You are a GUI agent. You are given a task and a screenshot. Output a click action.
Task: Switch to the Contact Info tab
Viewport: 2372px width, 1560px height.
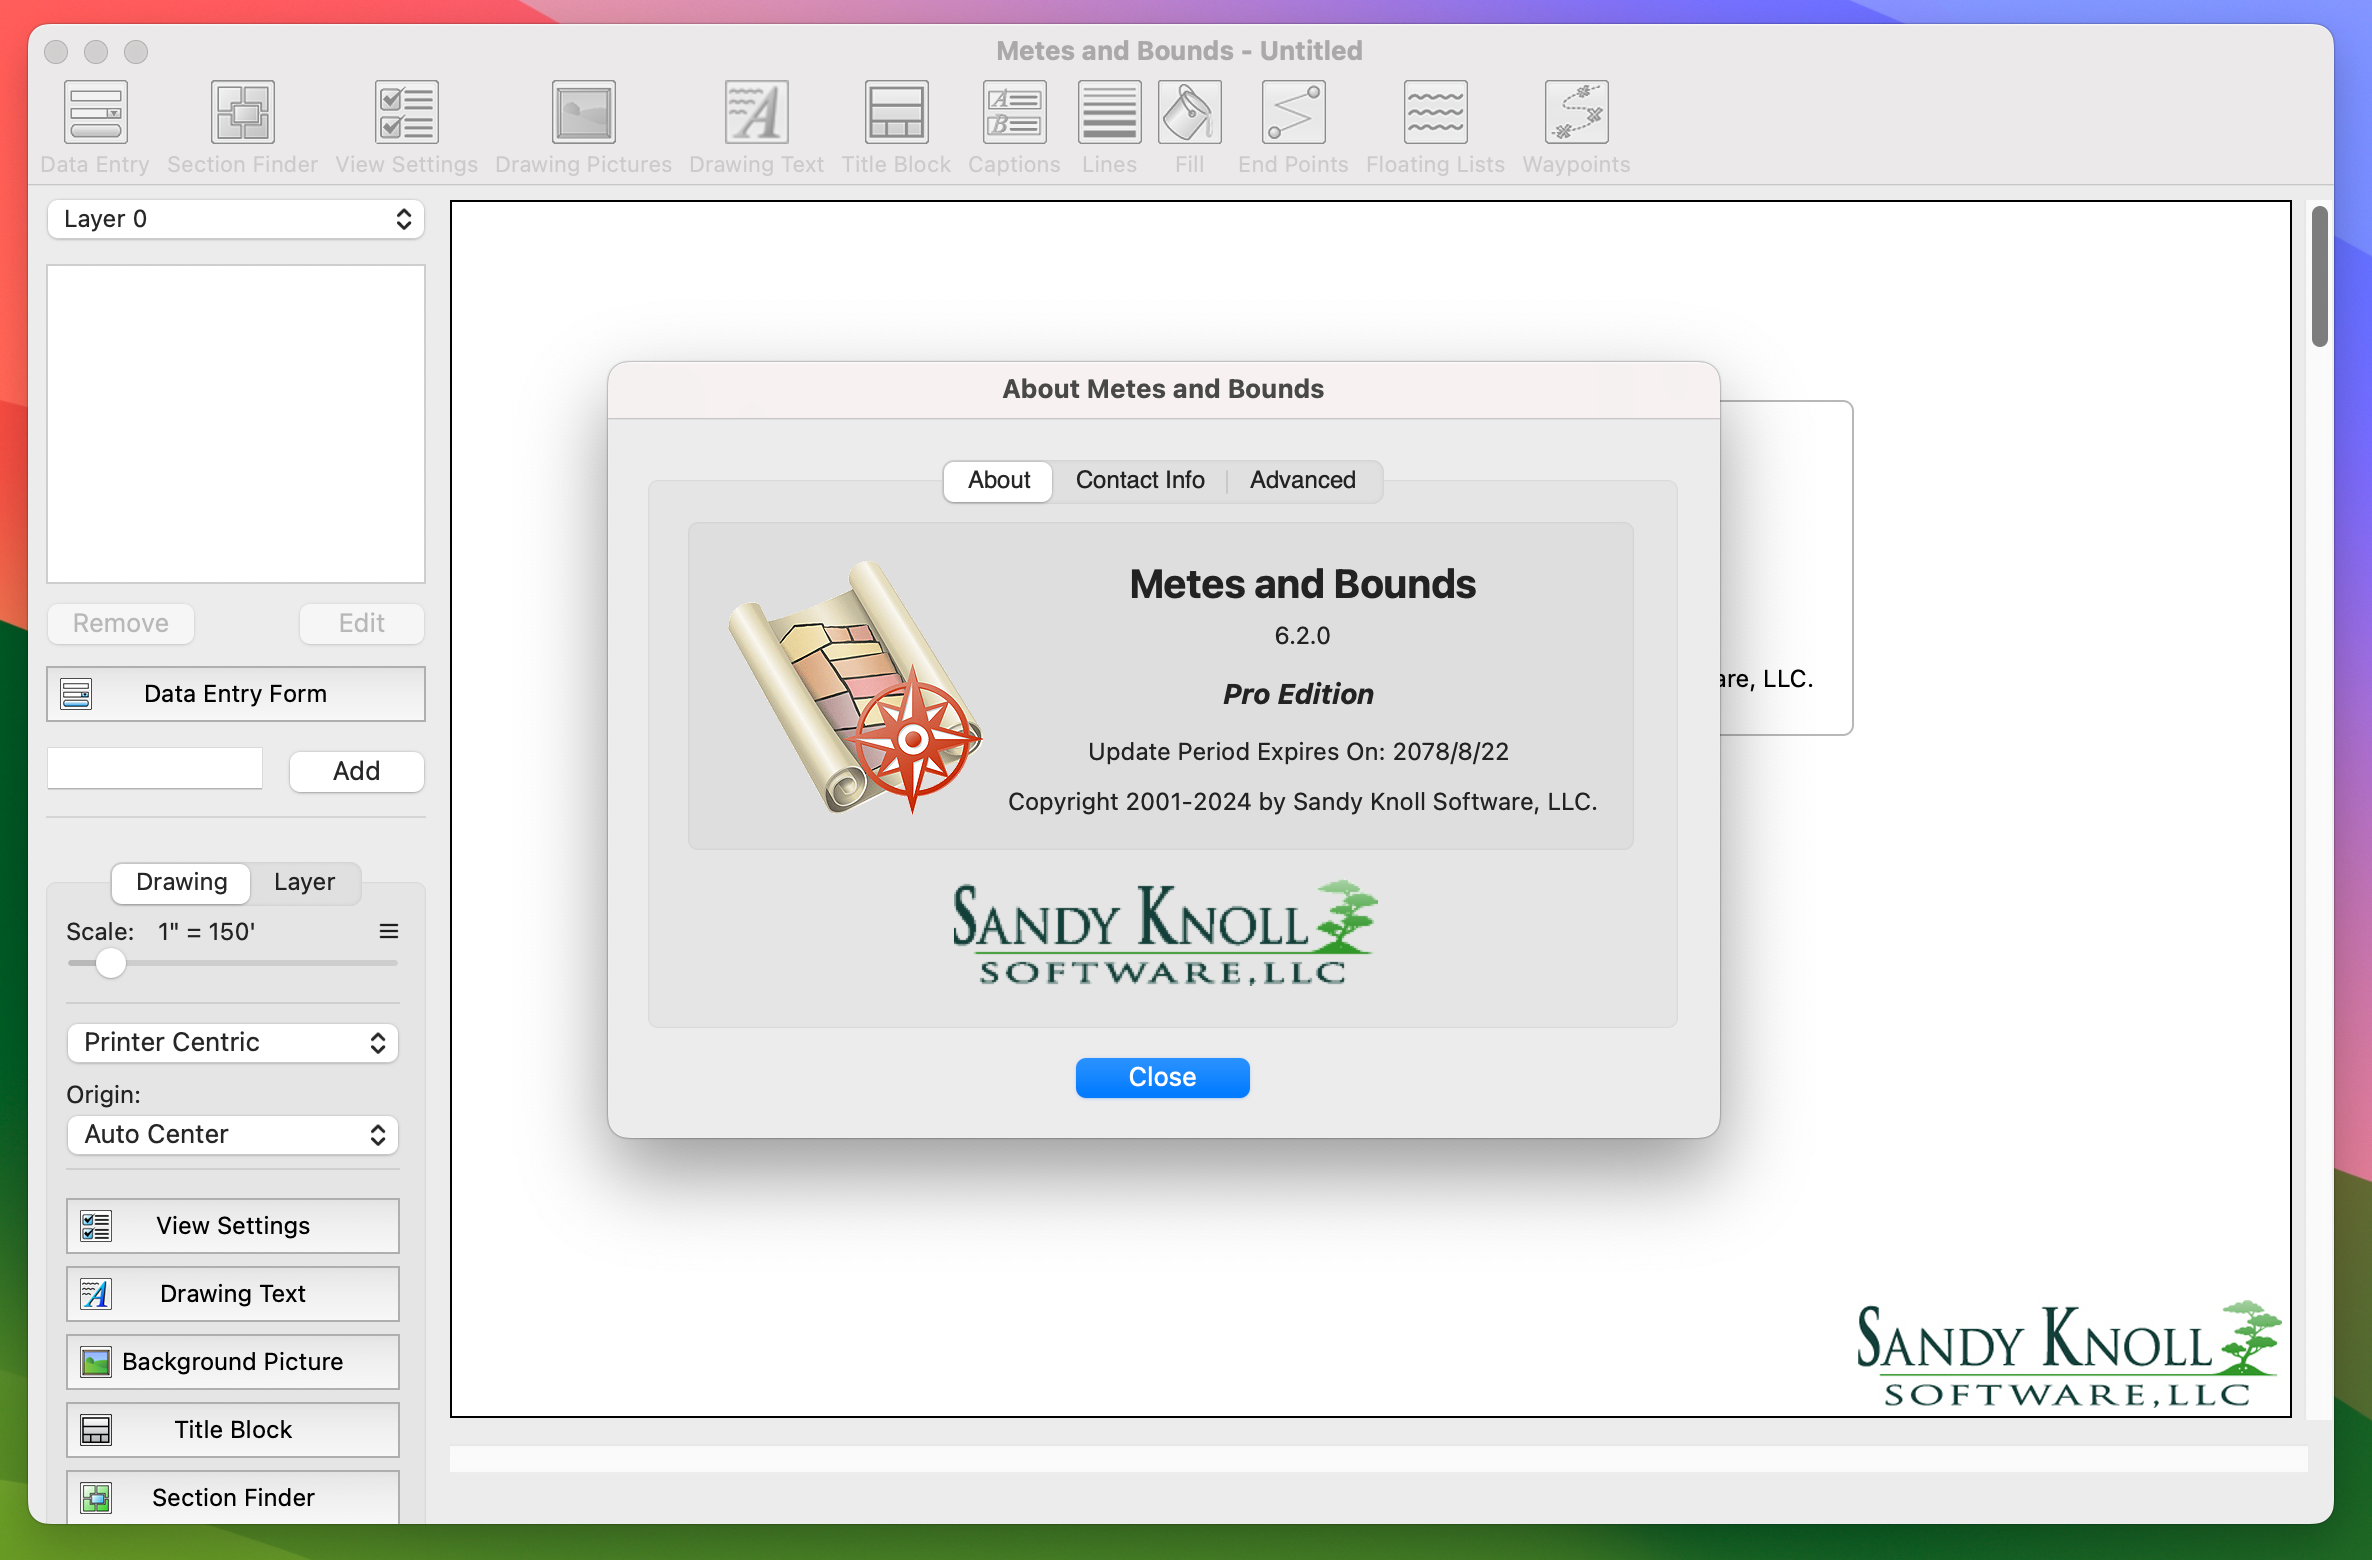1140,480
